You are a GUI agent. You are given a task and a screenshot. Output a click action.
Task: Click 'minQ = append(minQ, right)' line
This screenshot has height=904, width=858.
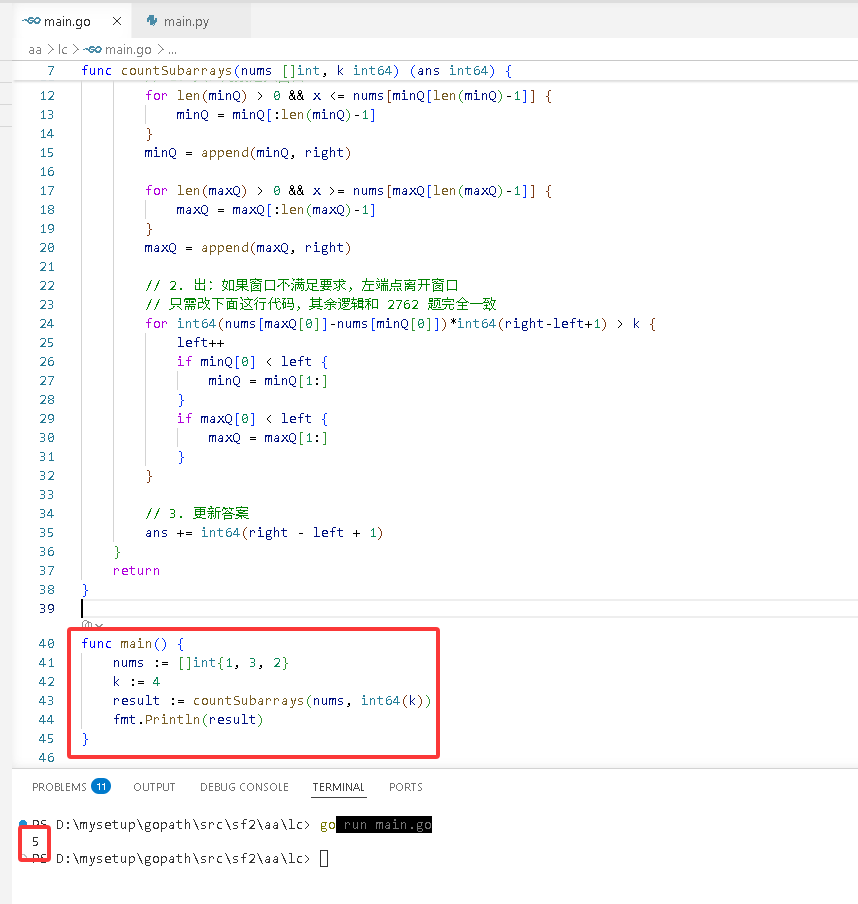[248, 152]
